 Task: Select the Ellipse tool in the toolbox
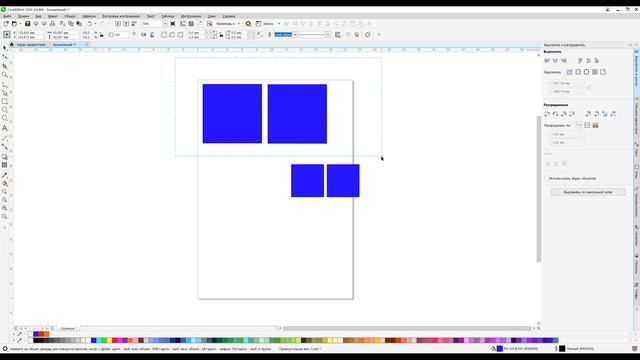click(x=5, y=110)
